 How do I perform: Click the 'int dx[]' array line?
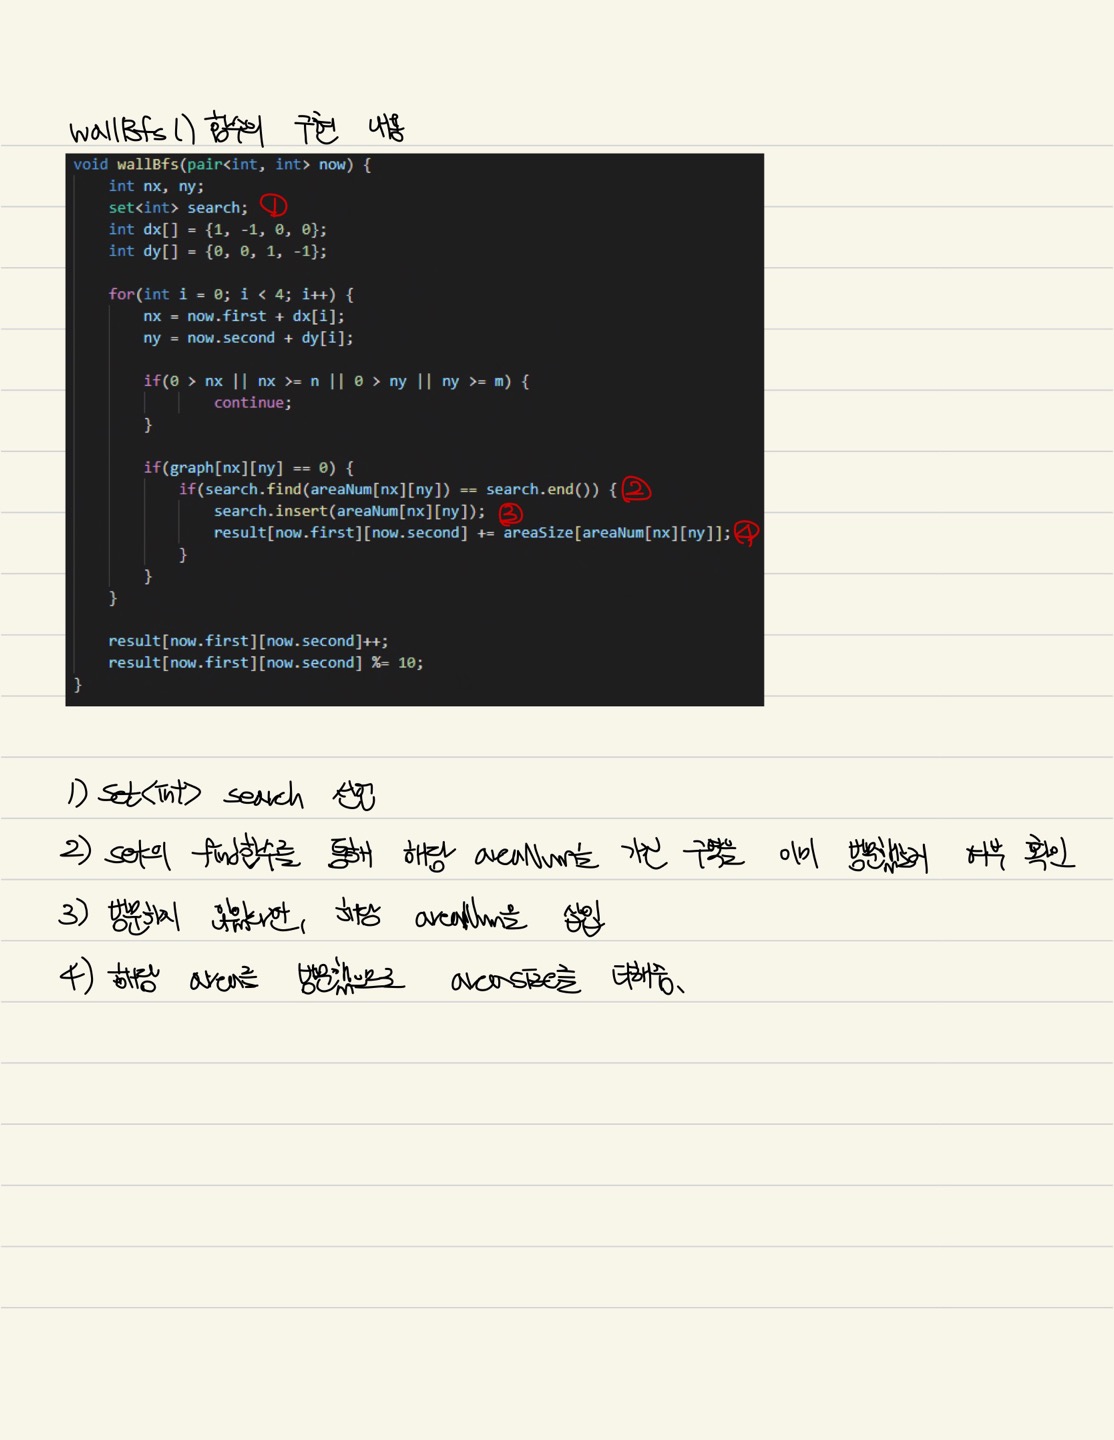click(x=217, y=230)
